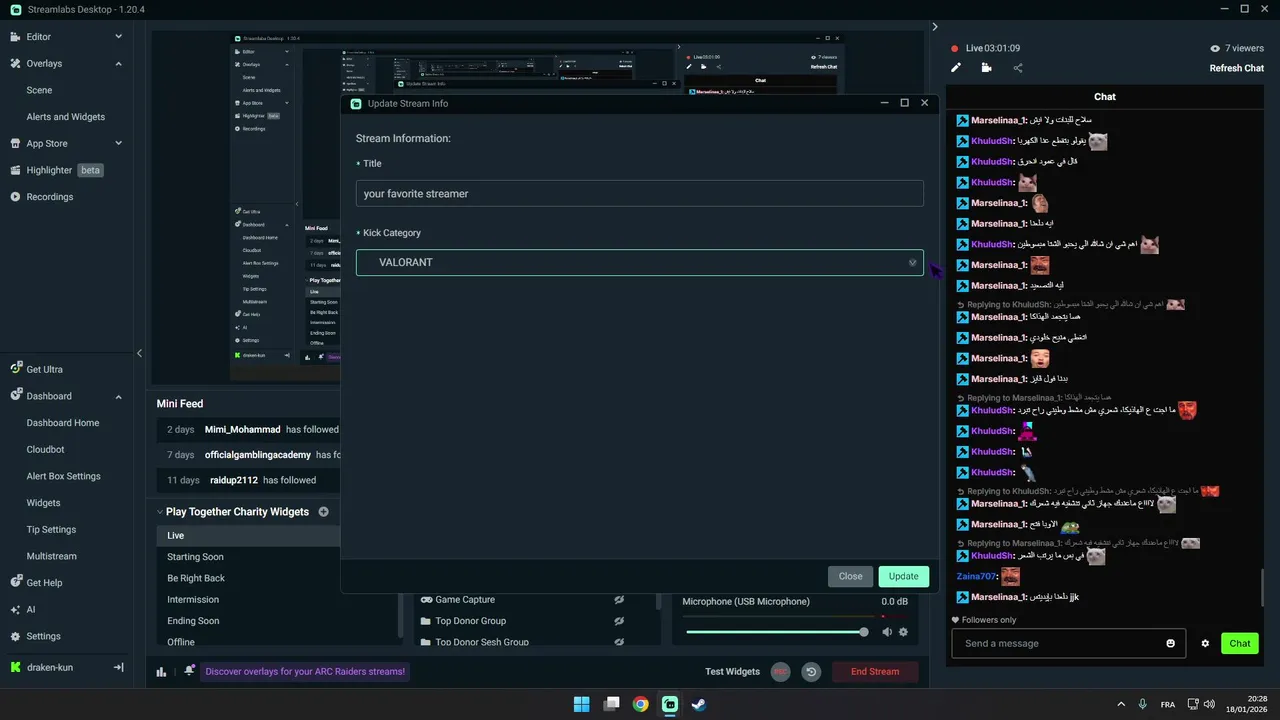This screenshot has height=720, width=1280.
Task: Mute the USB Microphone speaker icon
Action: (x=887, y=632)
